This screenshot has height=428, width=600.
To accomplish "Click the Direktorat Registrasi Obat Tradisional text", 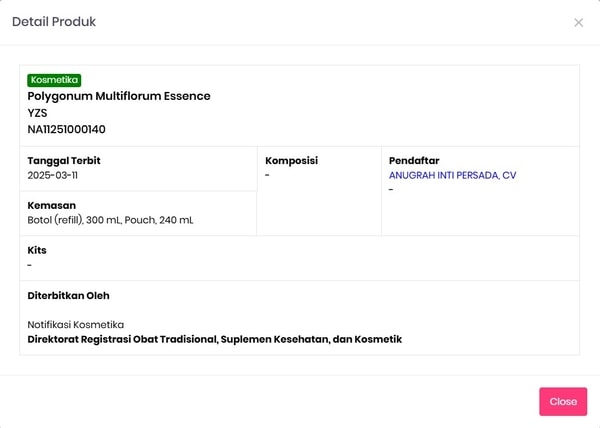I will [214, 339].
